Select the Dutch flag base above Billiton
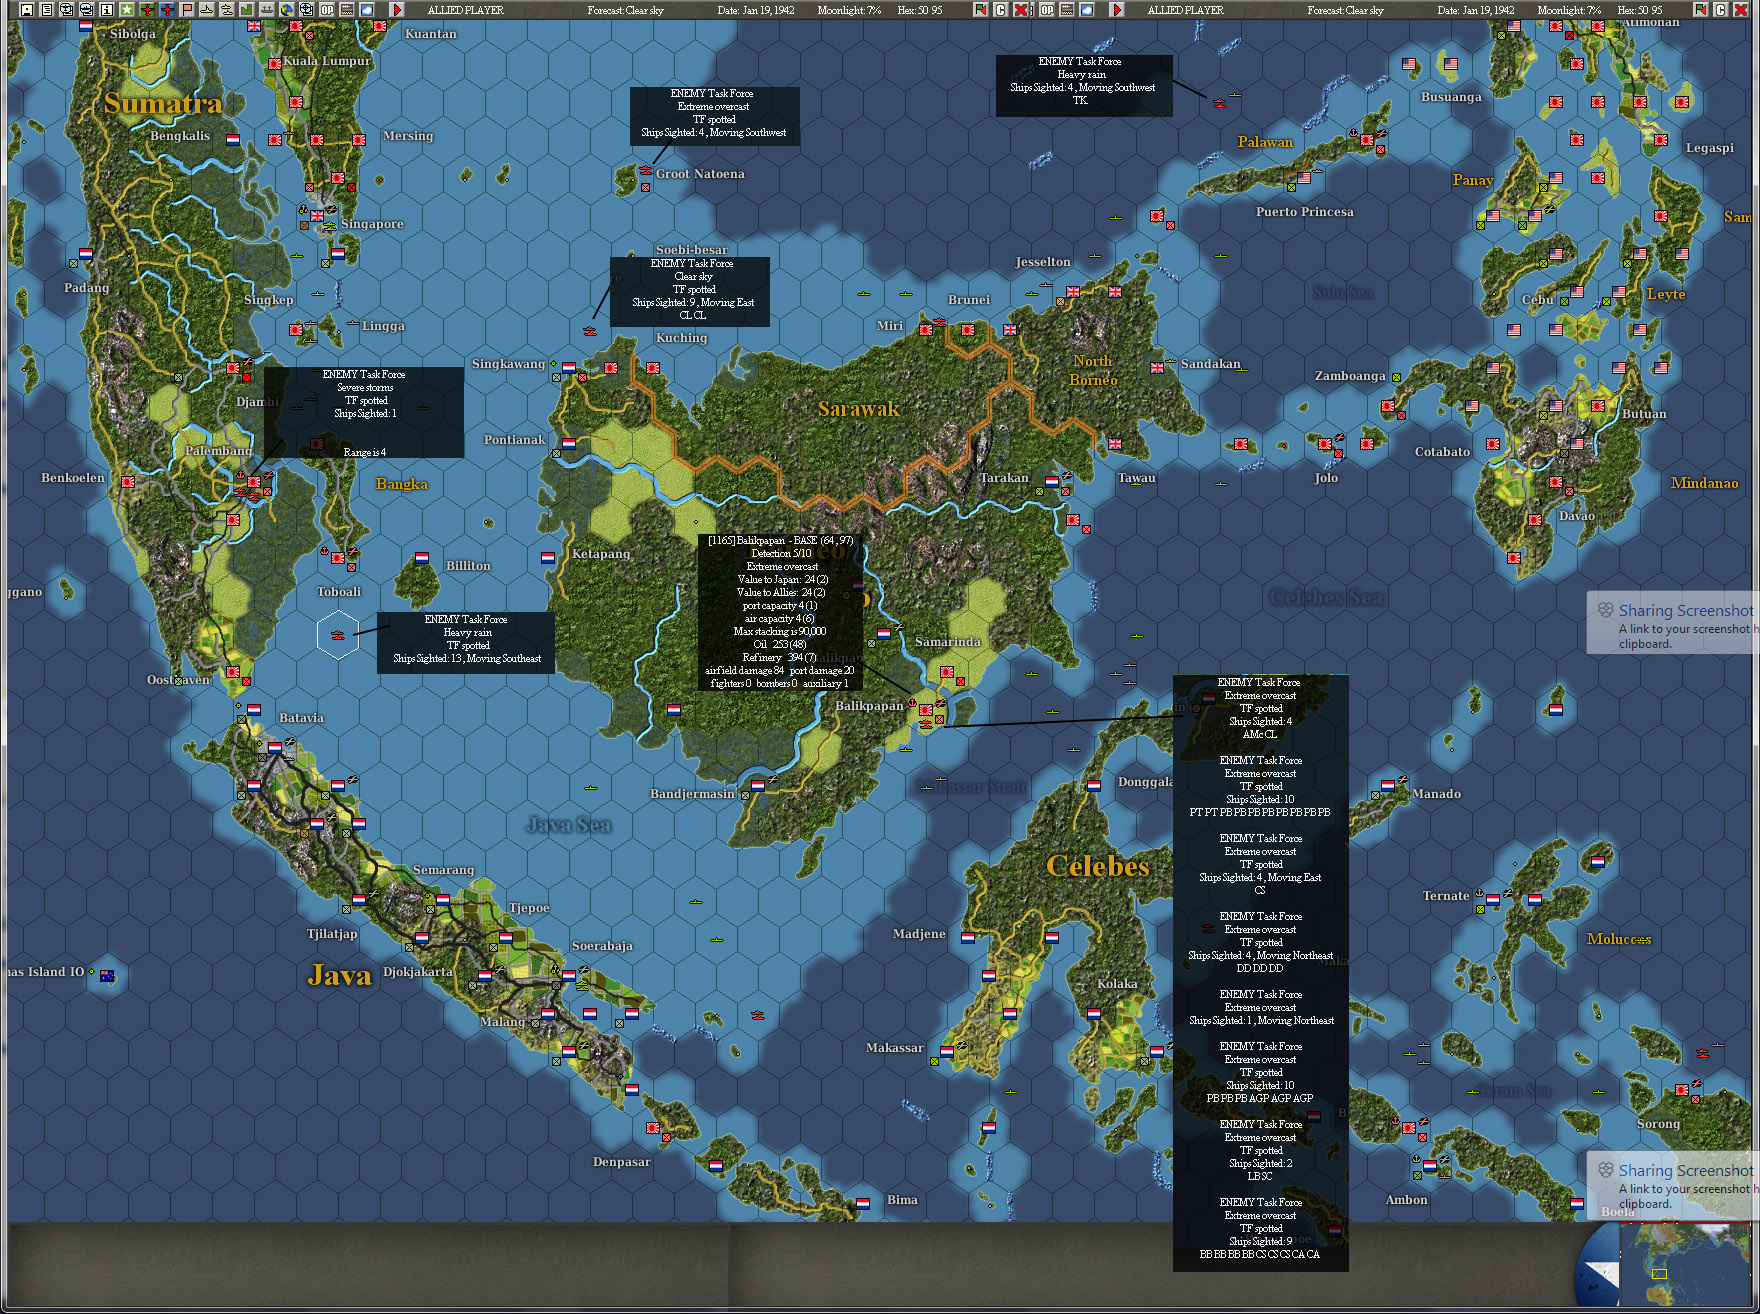 tap(422, 558)
